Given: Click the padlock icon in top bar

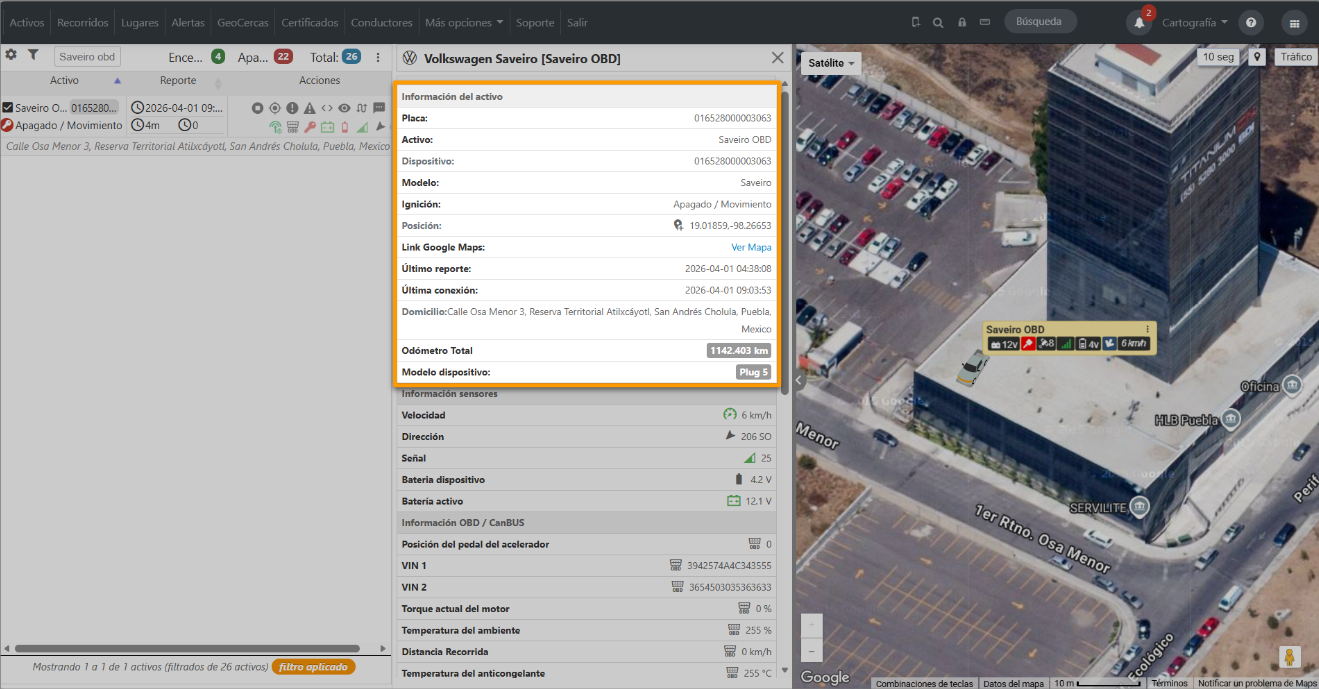Looking at the screenshot, I should click(x=962, y=22).
